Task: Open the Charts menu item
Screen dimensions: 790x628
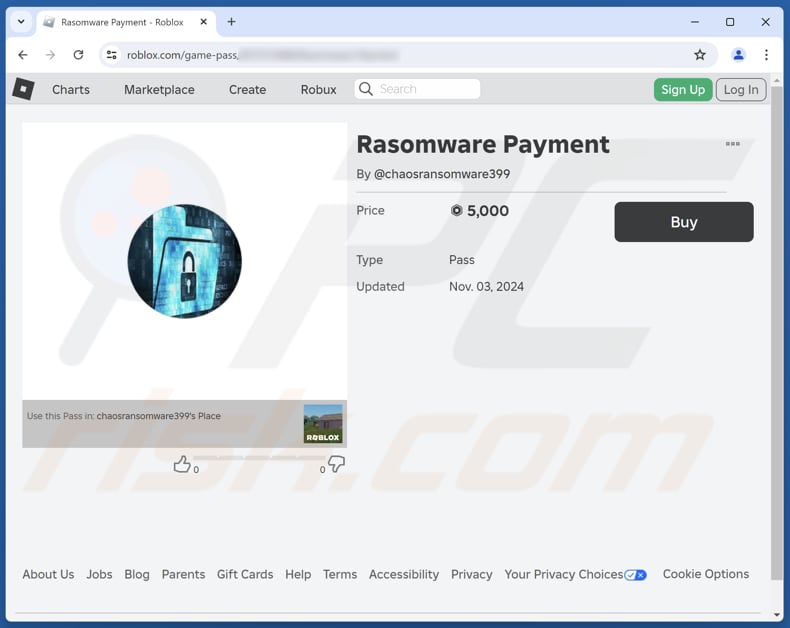Action: (71, 90)
